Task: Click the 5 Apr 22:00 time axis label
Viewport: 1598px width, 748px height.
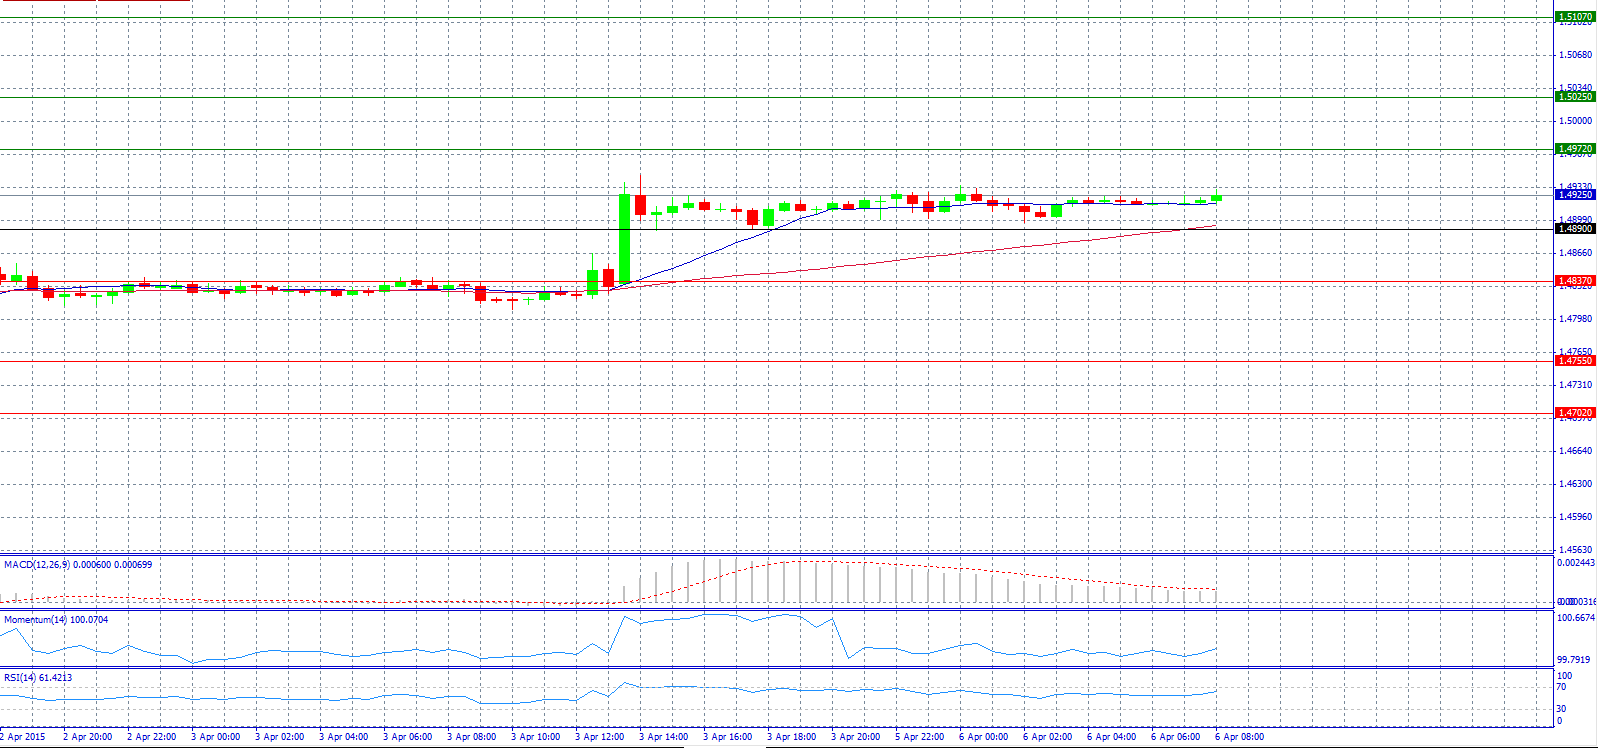Action: [x=919, y=737]
